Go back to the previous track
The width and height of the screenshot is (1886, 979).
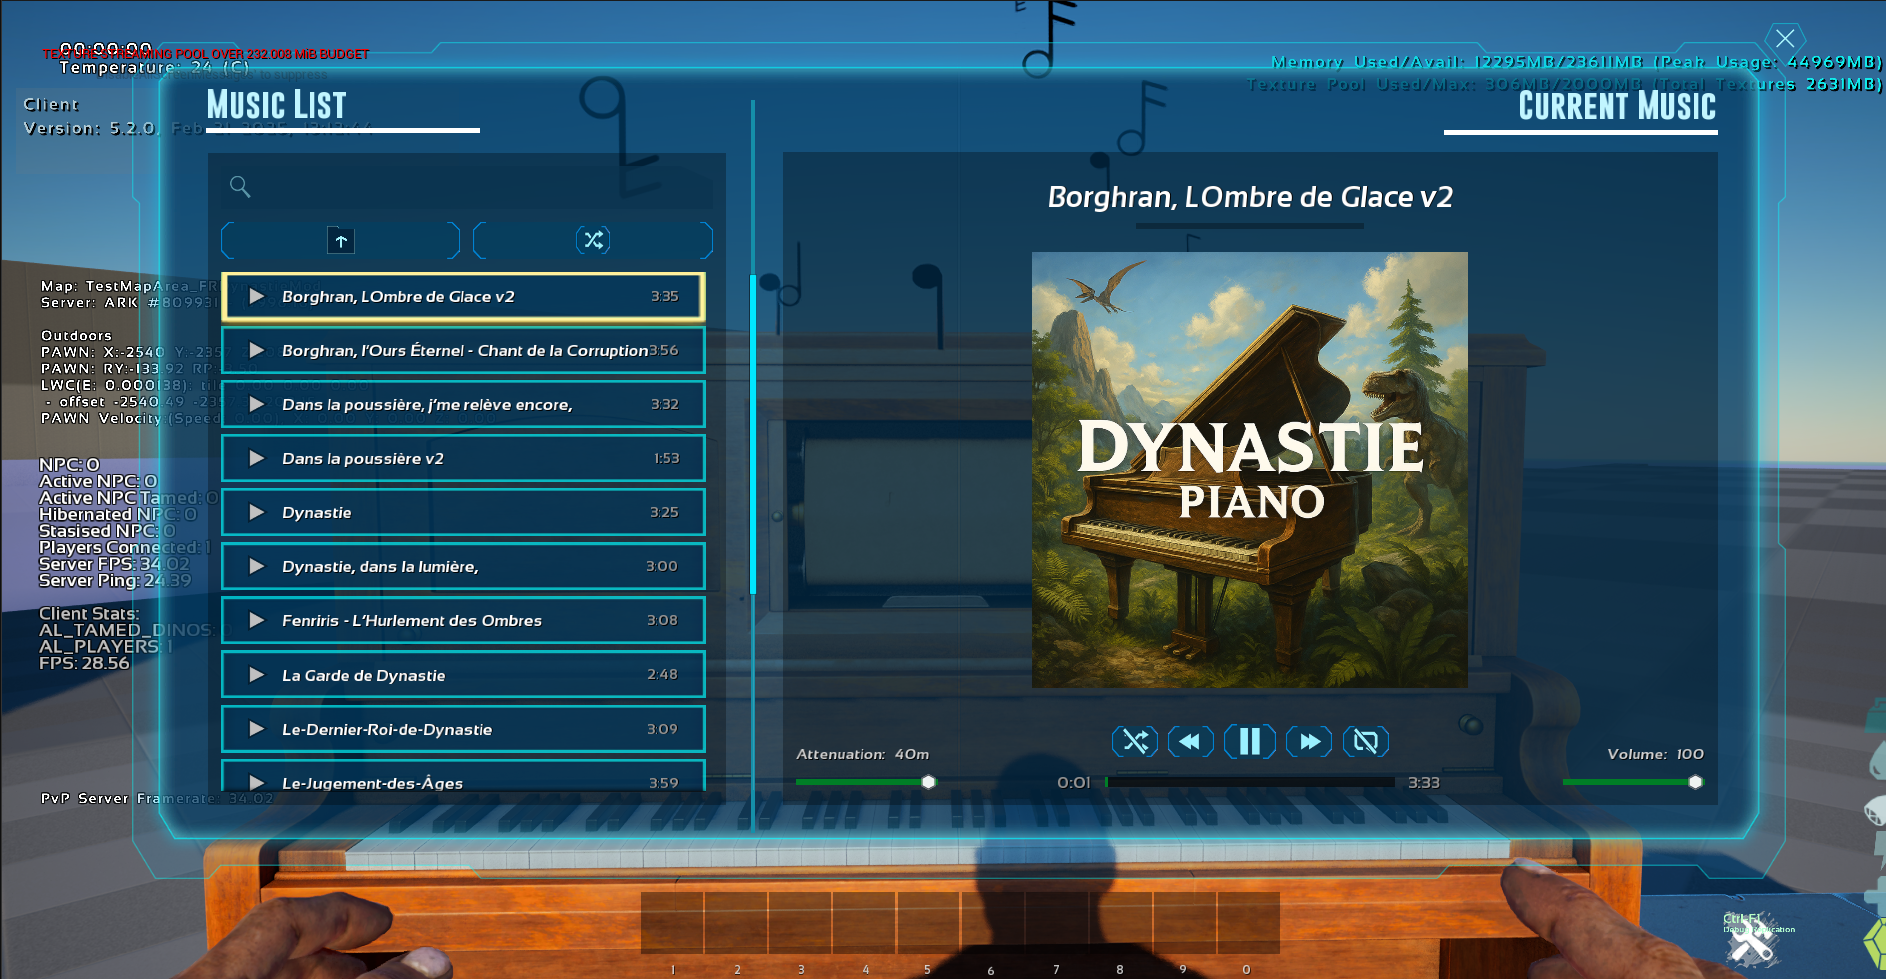pos(1190,741)
